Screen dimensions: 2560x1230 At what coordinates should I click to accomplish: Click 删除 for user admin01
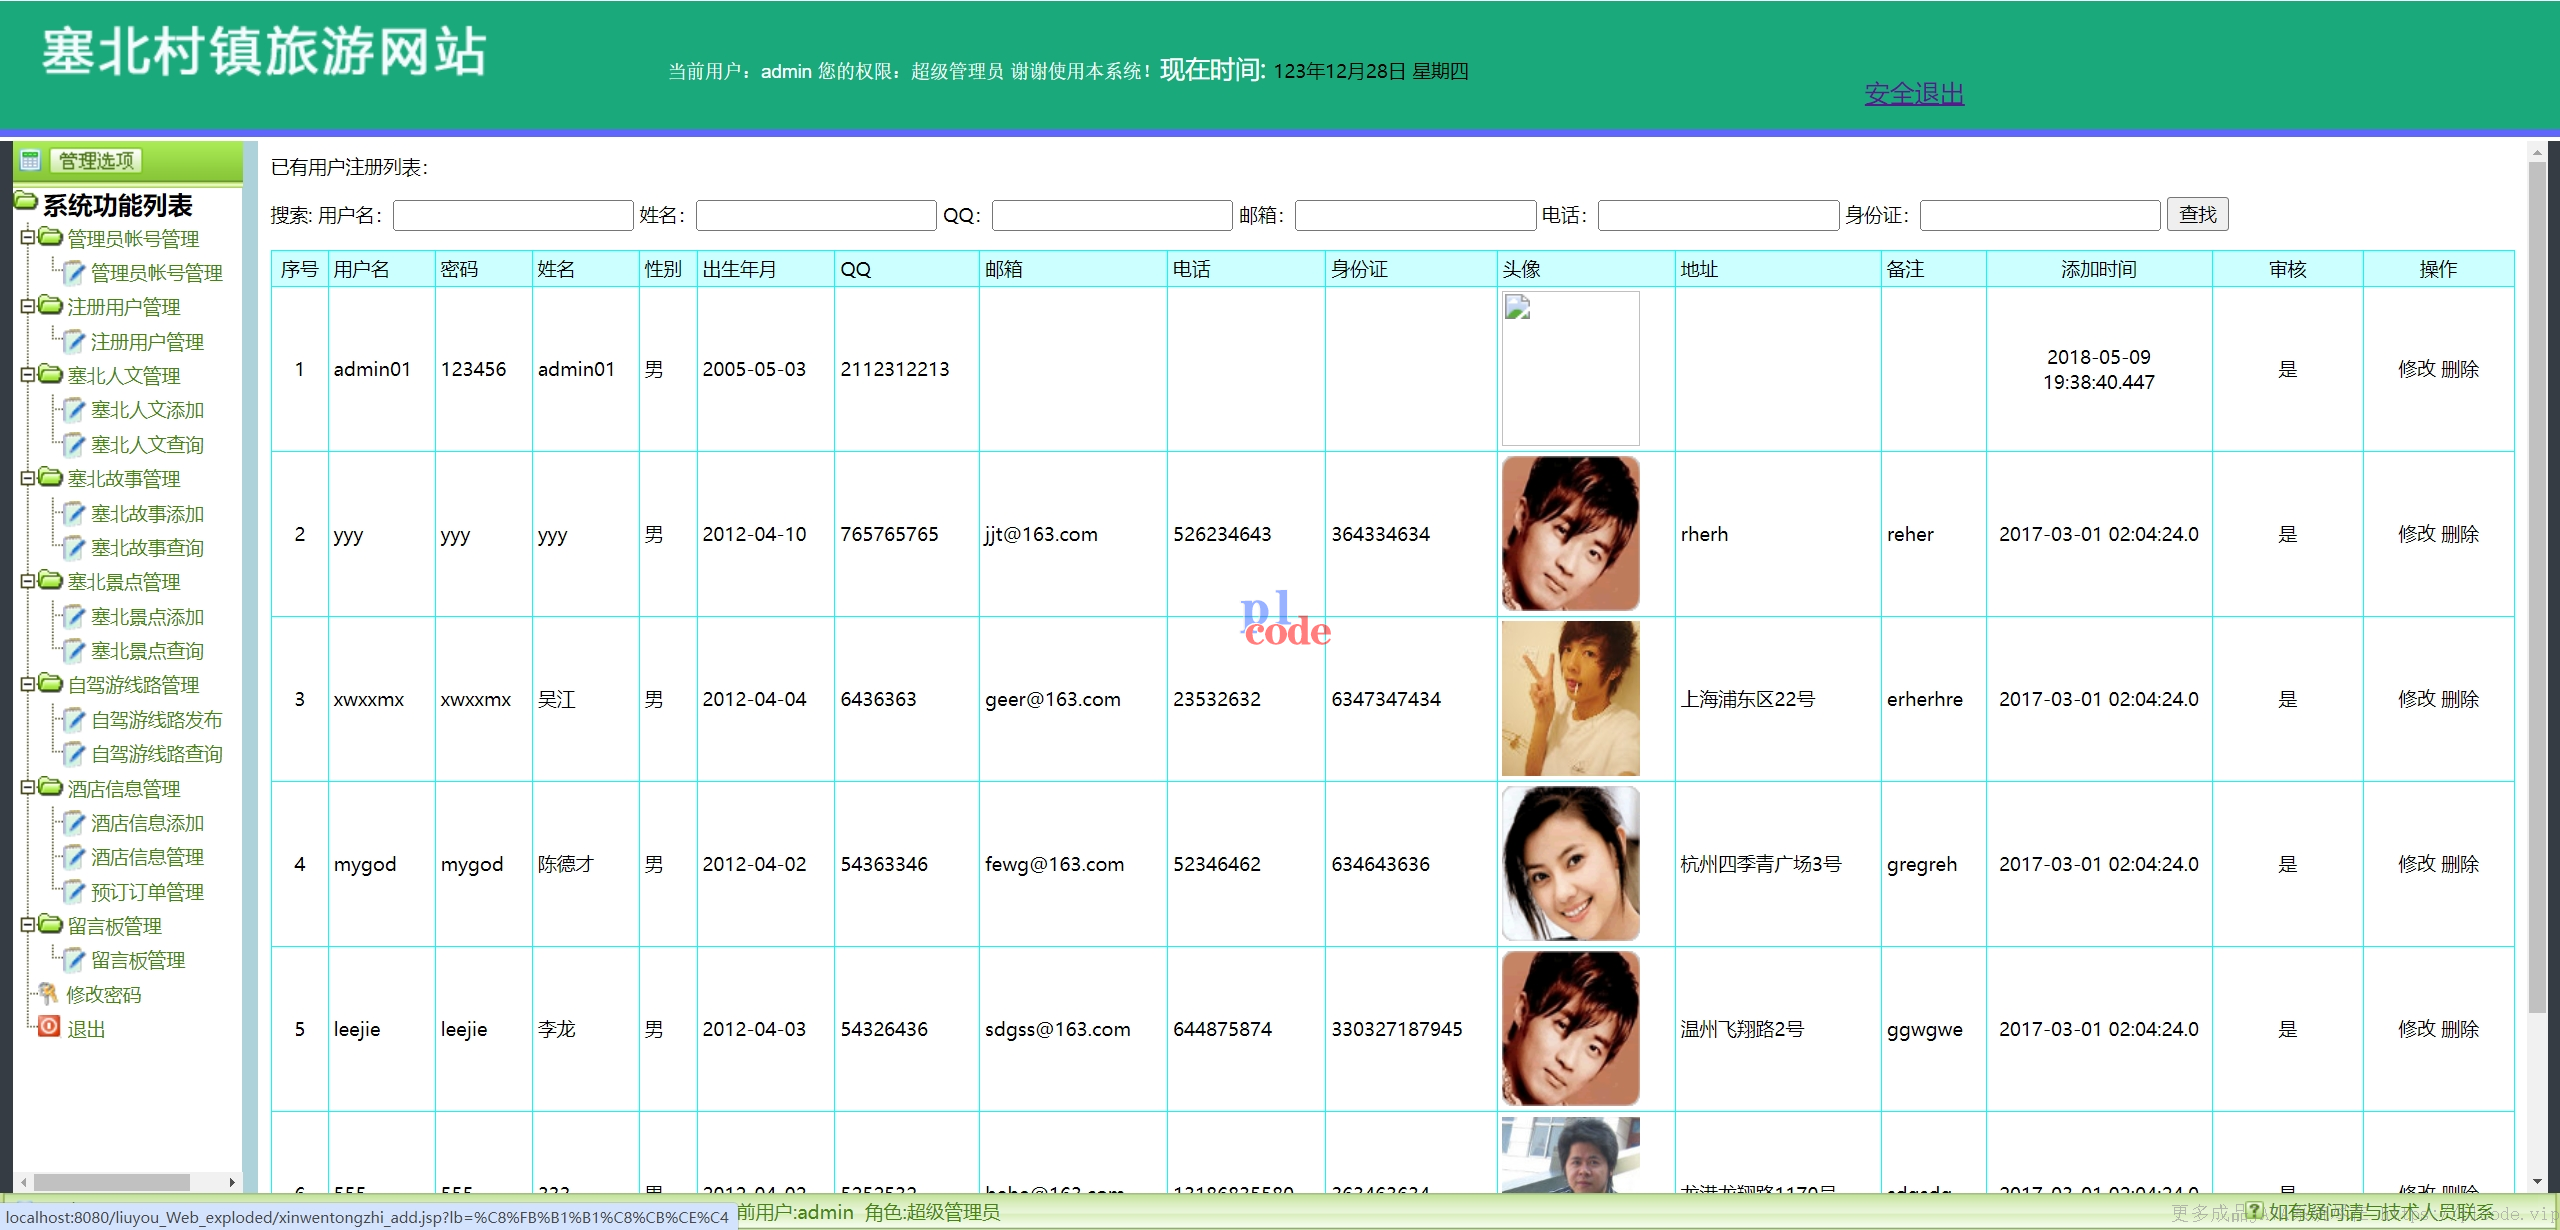coord(2460,369)
